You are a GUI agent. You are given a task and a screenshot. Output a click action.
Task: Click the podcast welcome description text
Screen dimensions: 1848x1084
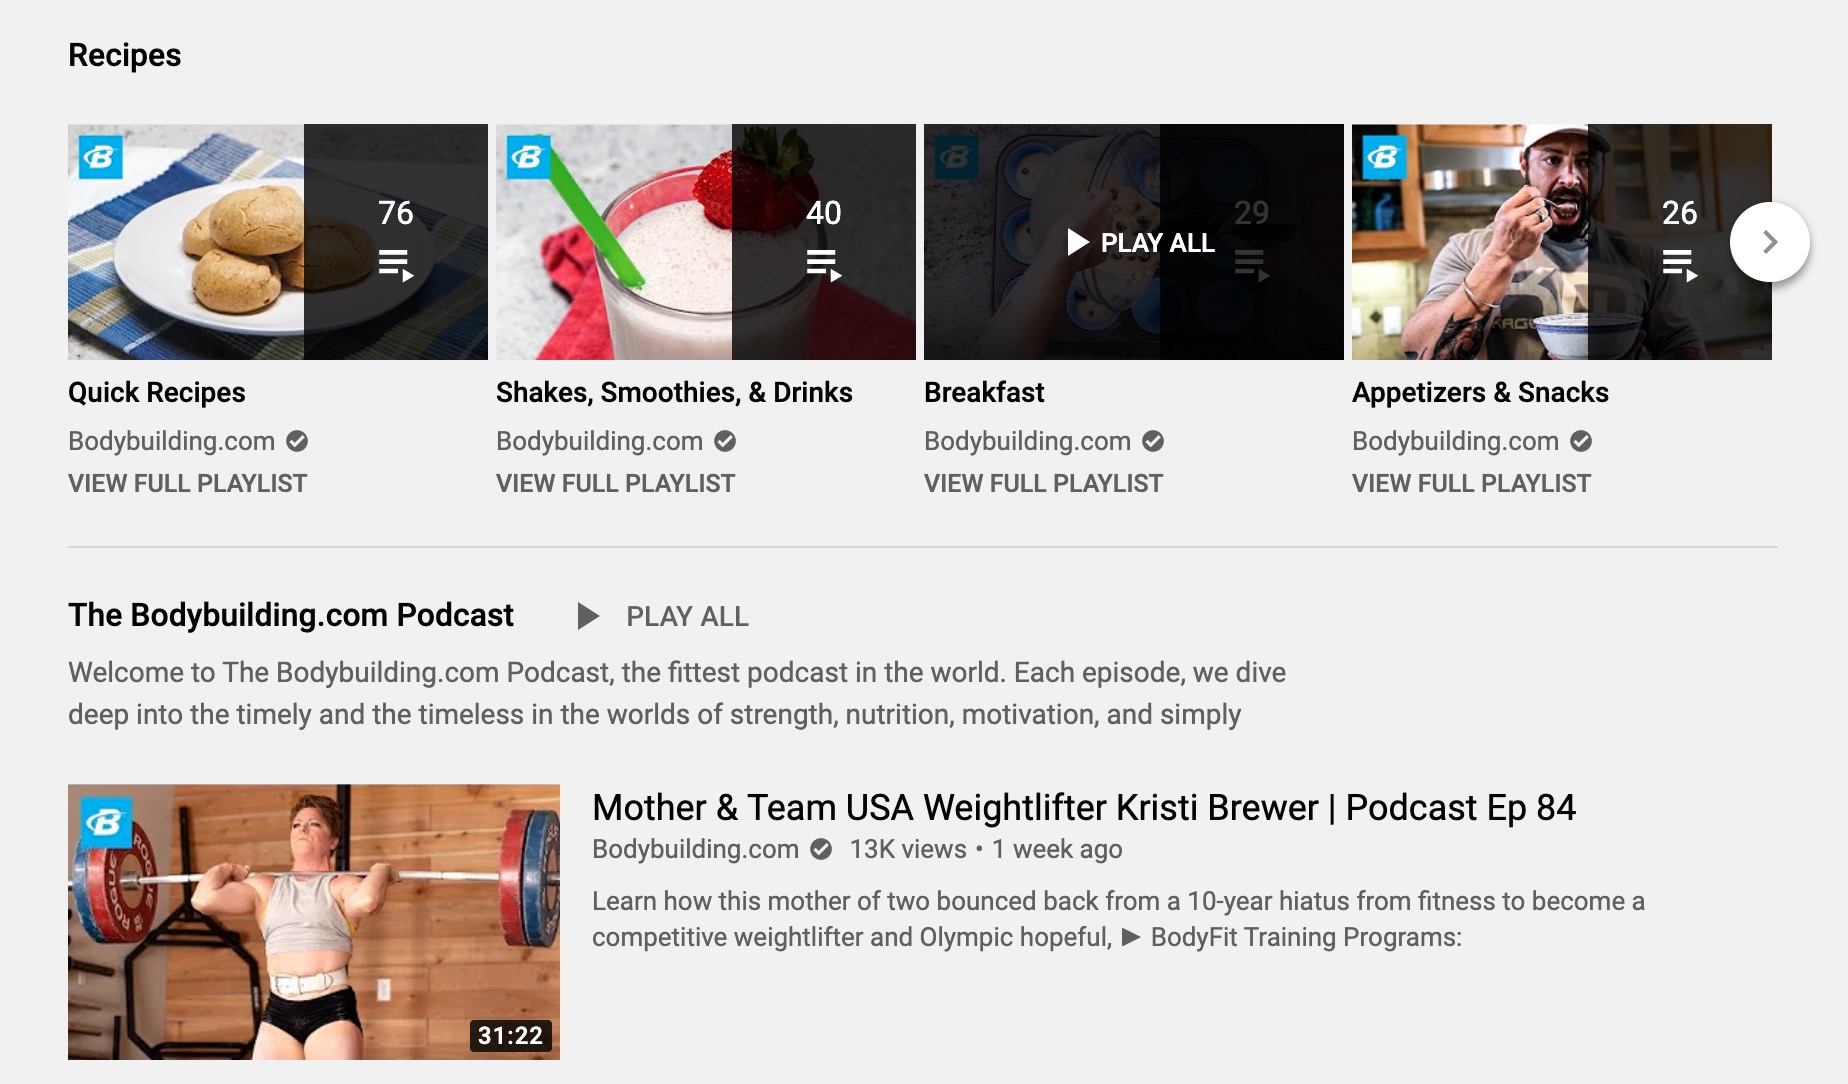click(677, 693)
